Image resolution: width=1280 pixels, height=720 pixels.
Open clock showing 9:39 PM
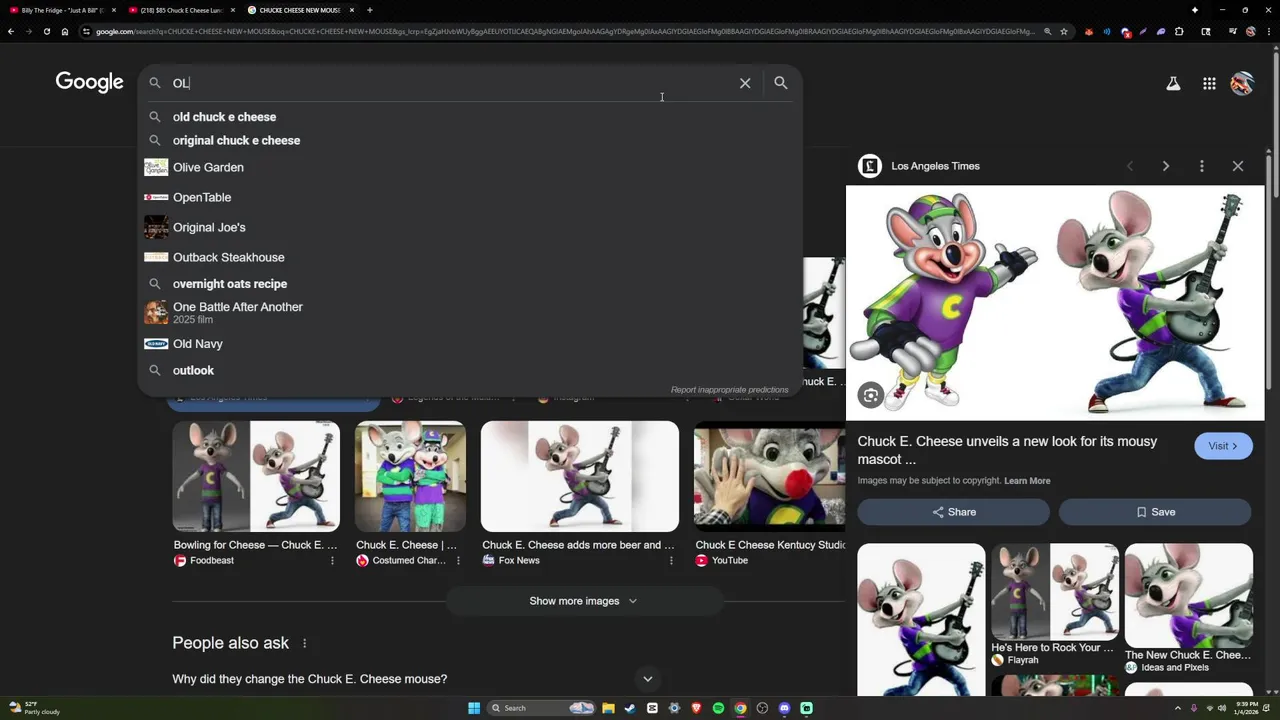[1244, 708]
